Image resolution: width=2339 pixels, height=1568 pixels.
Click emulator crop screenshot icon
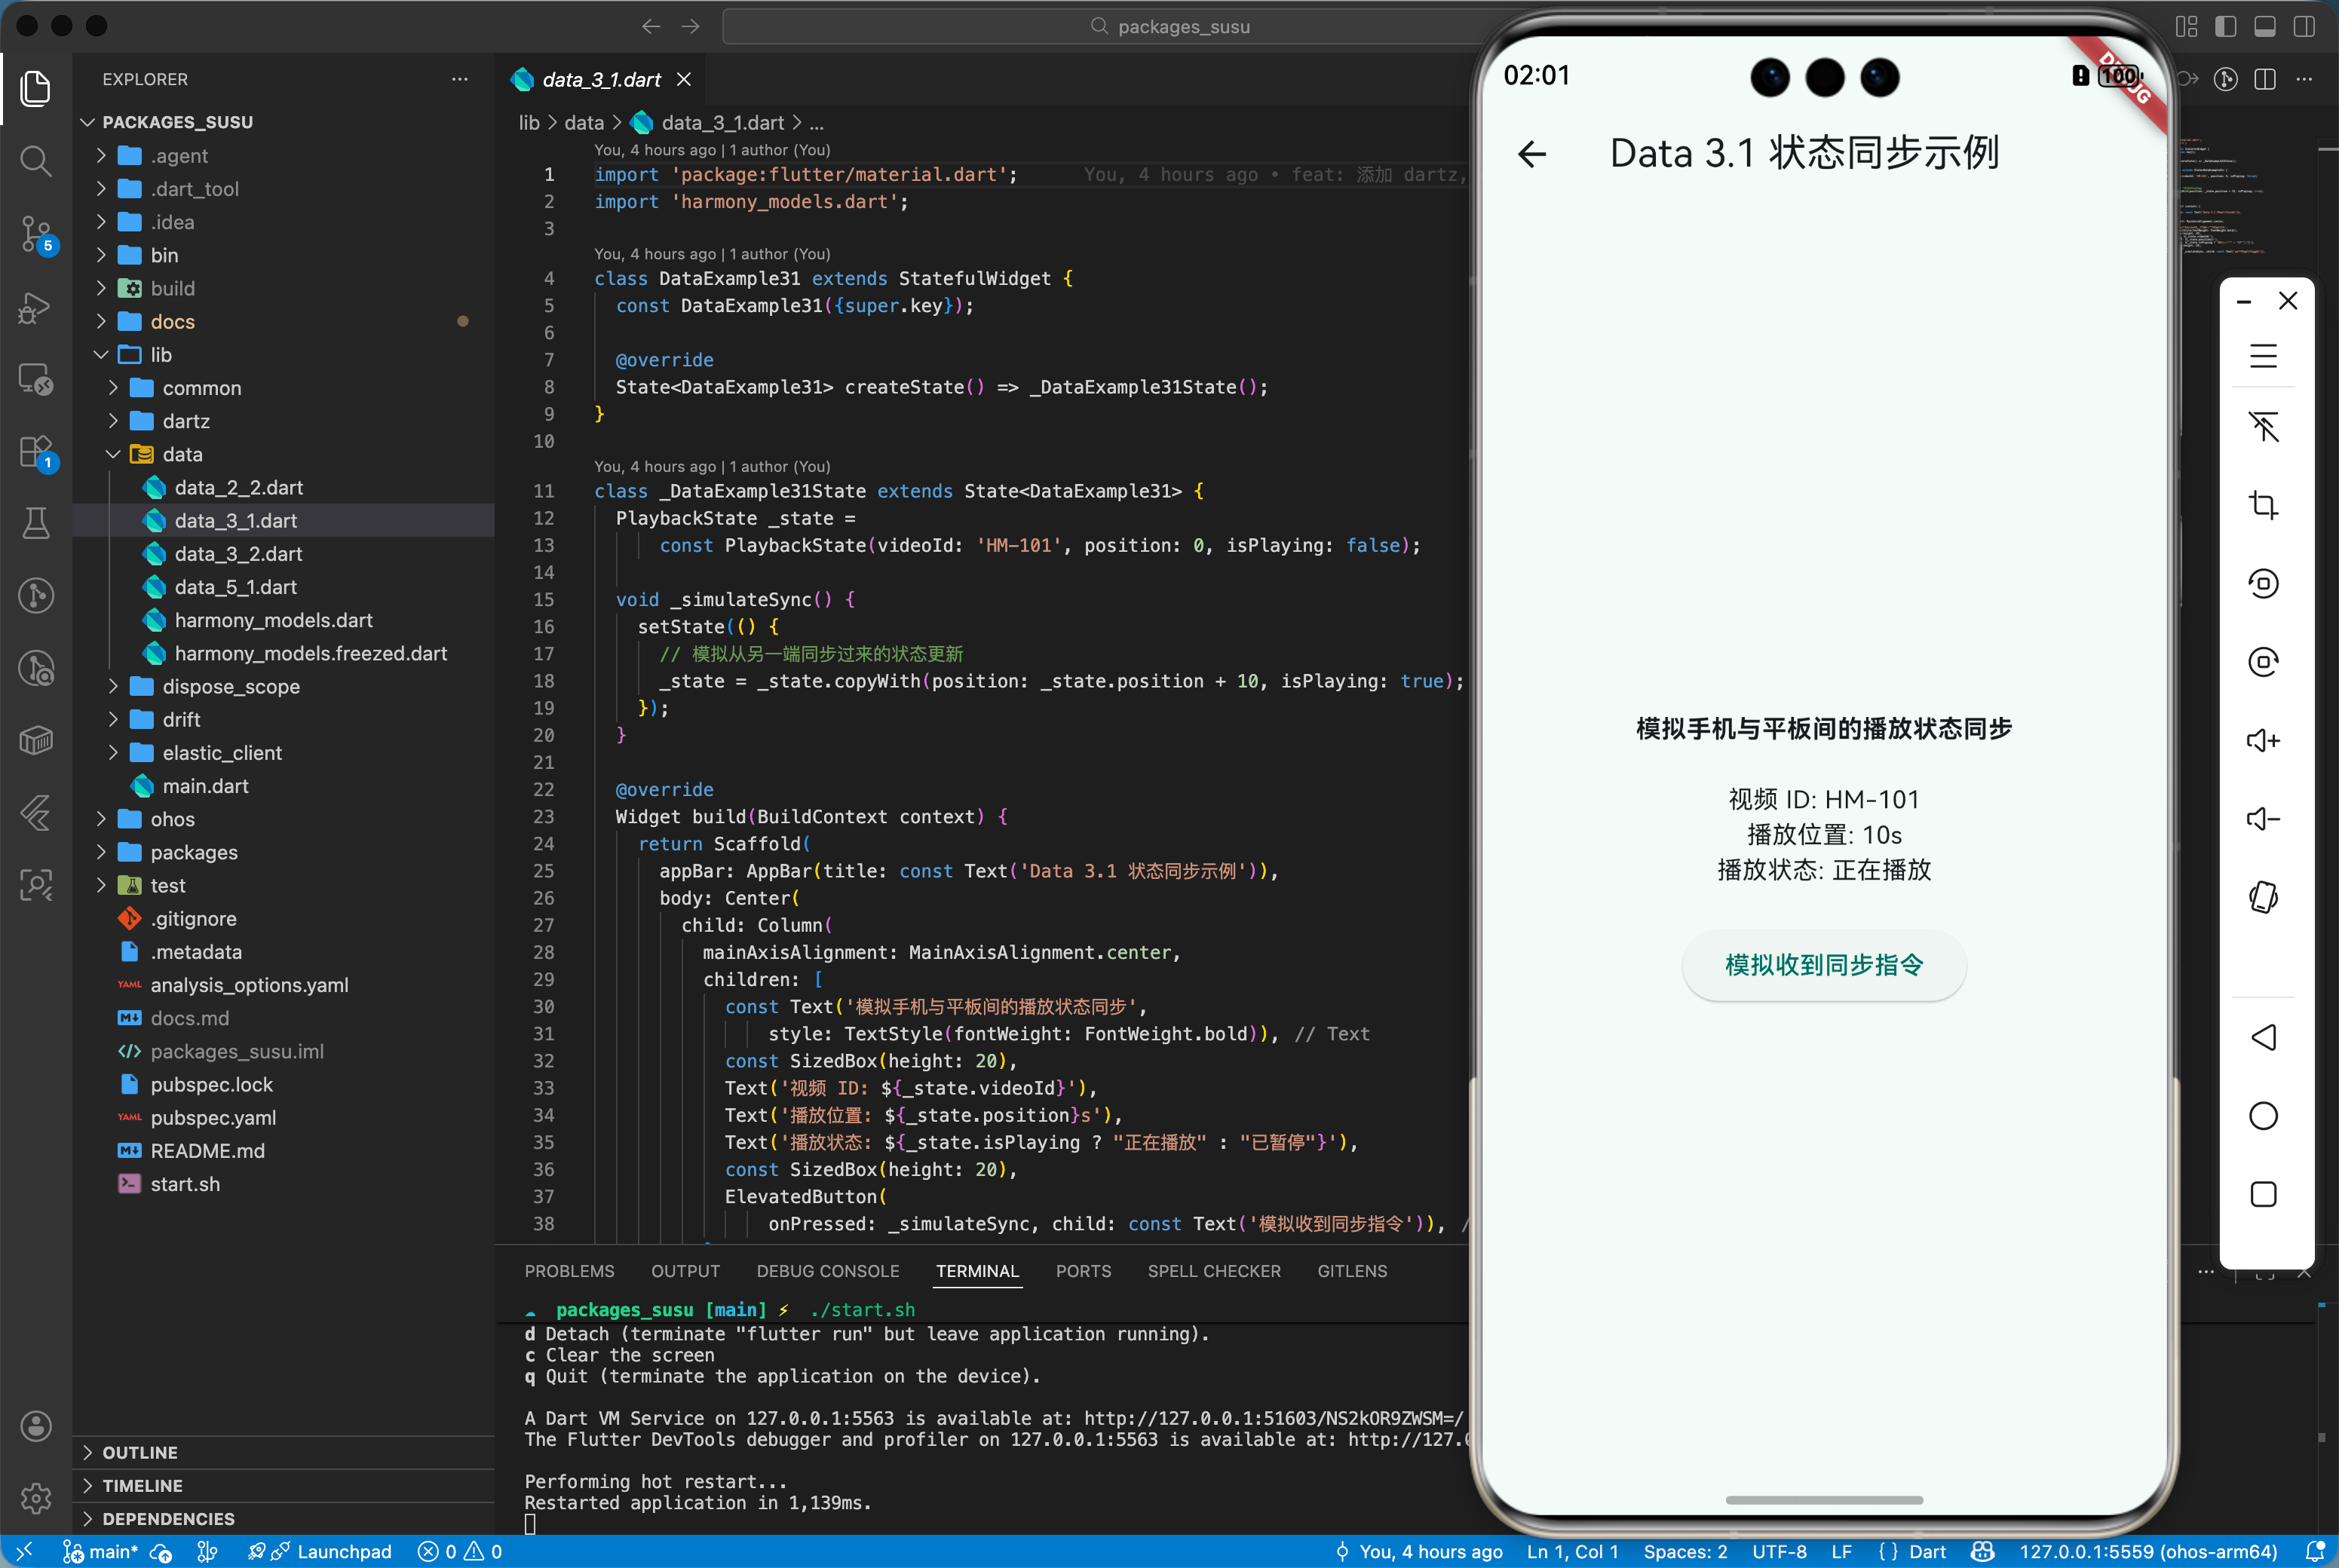[x=2263, y=505]
